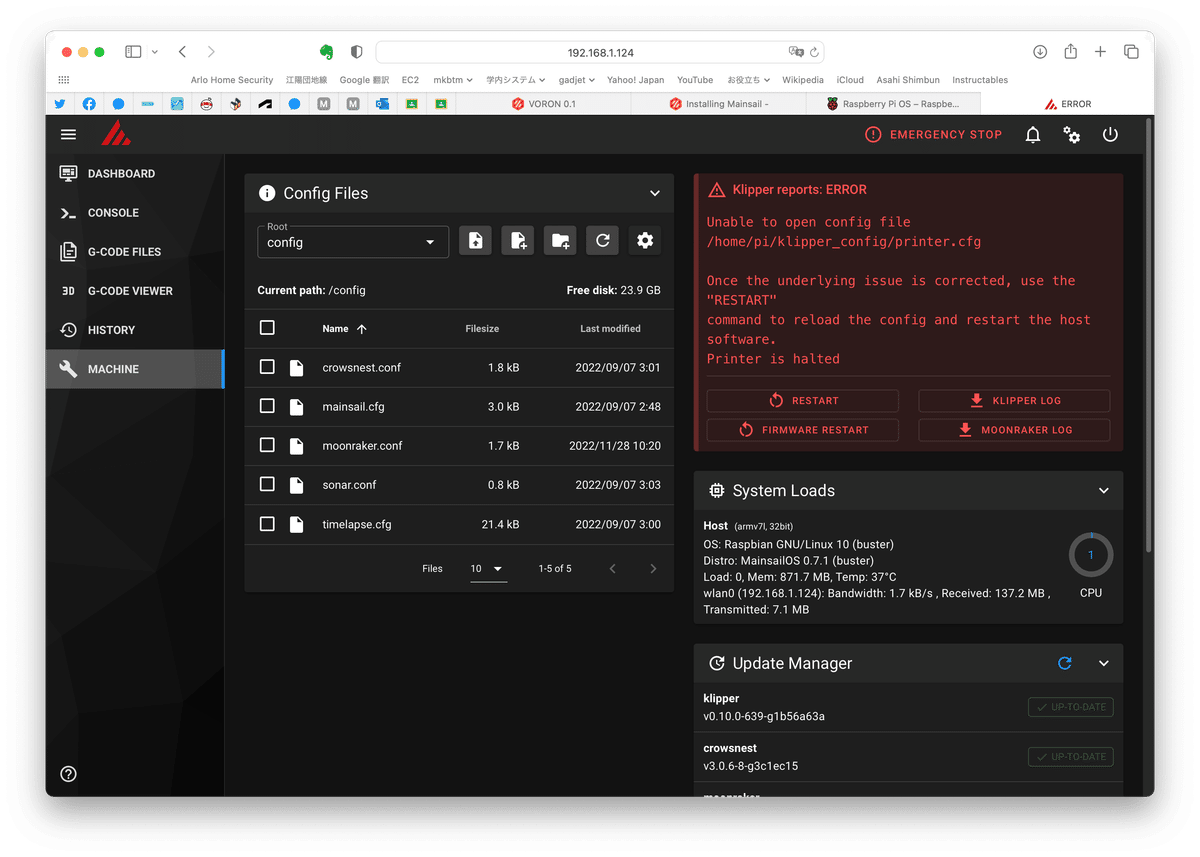The height and width of the screenshot is (857, 1200).
Task: Click the klipper UP-TO-DATE button
Action: point(1071,707)
